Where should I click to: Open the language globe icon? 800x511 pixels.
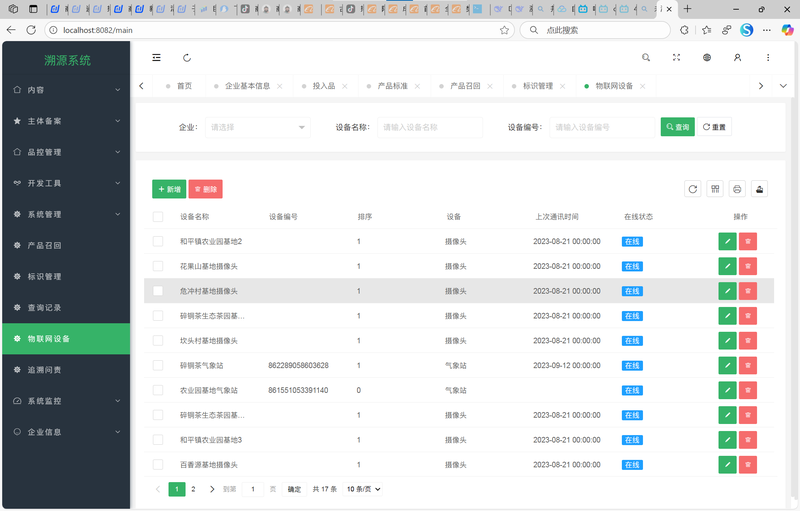point(707,58)
